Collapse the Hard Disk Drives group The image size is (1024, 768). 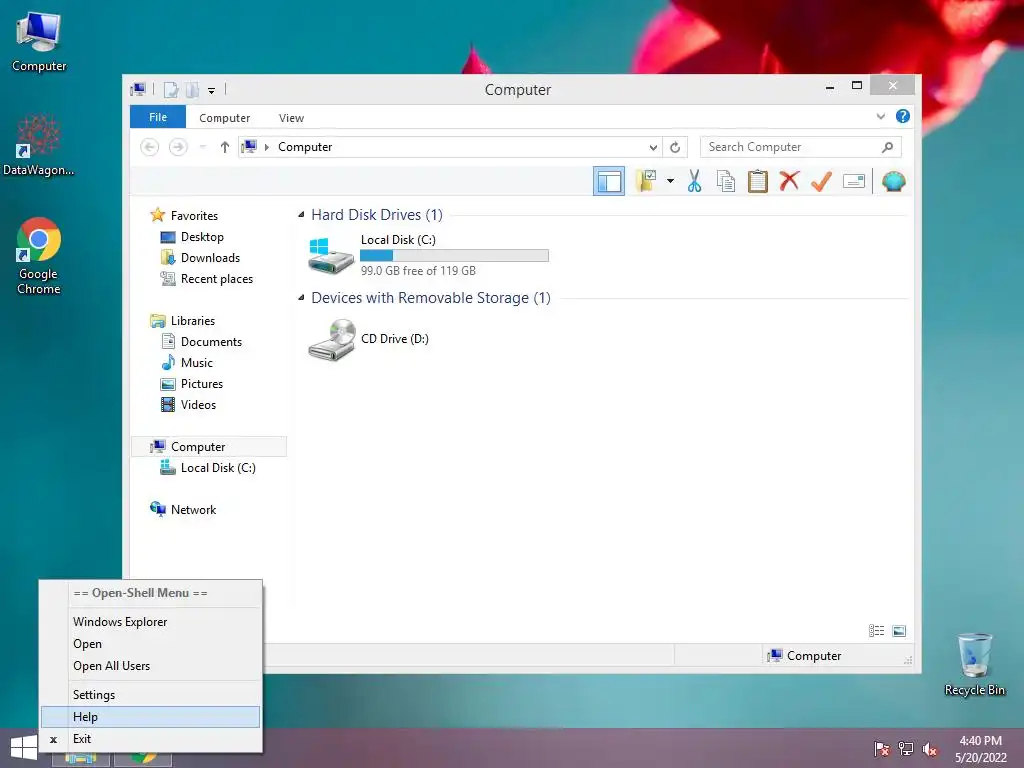point(301,214)
